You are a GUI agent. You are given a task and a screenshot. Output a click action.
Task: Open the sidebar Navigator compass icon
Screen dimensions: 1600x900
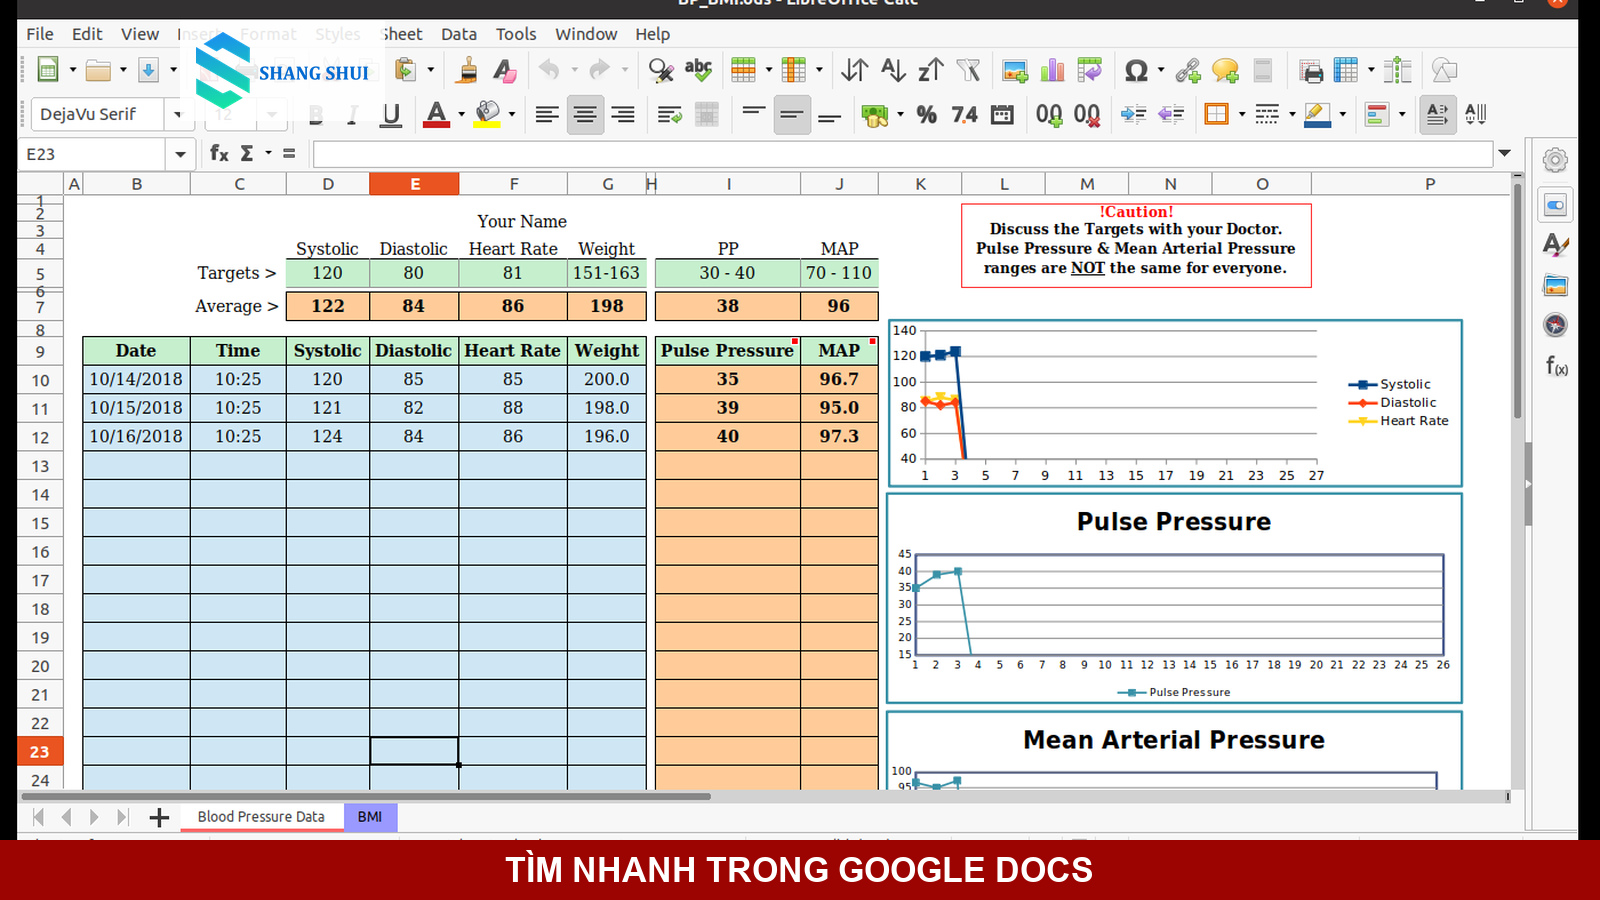(1555, 325)
